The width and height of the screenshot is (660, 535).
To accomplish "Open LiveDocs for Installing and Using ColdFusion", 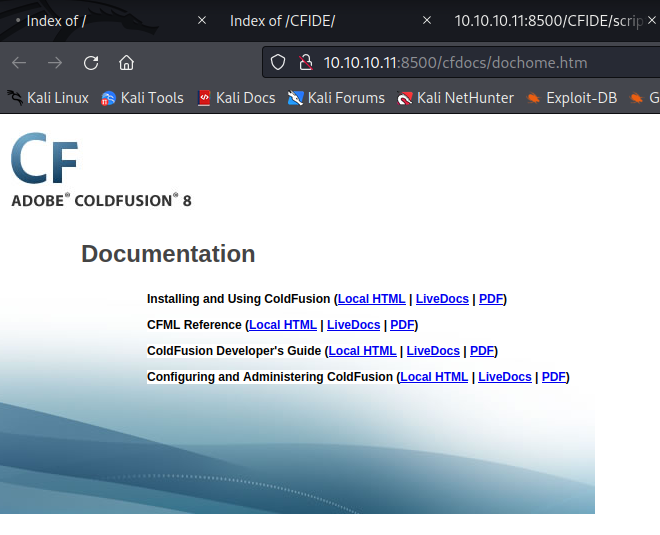I will click(x=442, y=299).
